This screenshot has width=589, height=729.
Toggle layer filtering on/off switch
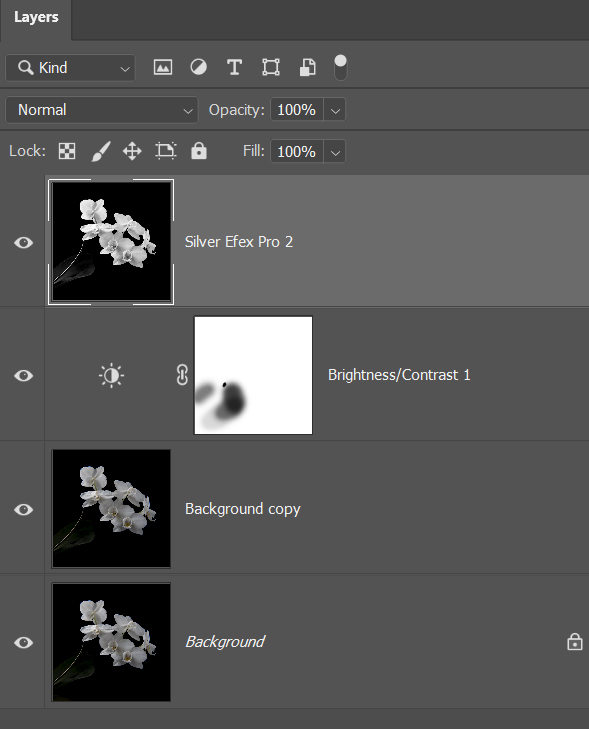[340, 67]
